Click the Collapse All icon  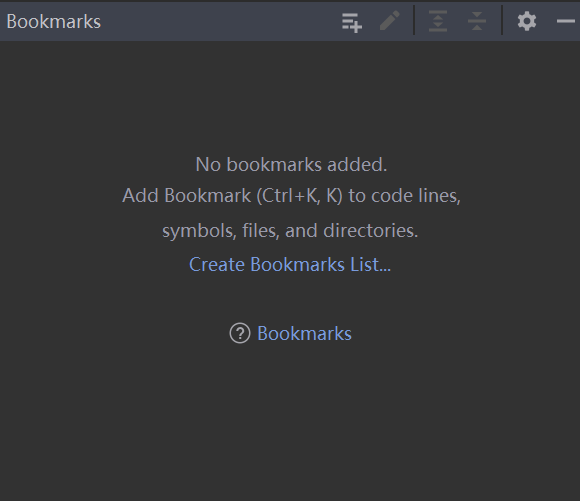477,21
